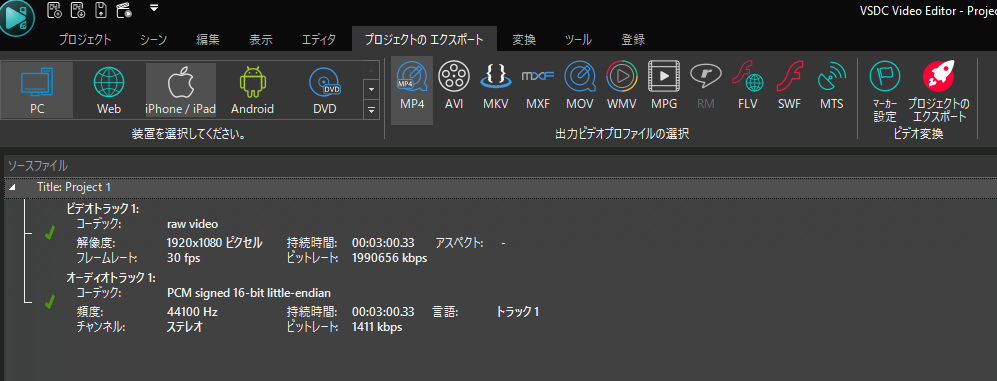Click the raw video codec value
Image resolution: width=997 pixels, height=381 pixels.
[x=192, y=224]
